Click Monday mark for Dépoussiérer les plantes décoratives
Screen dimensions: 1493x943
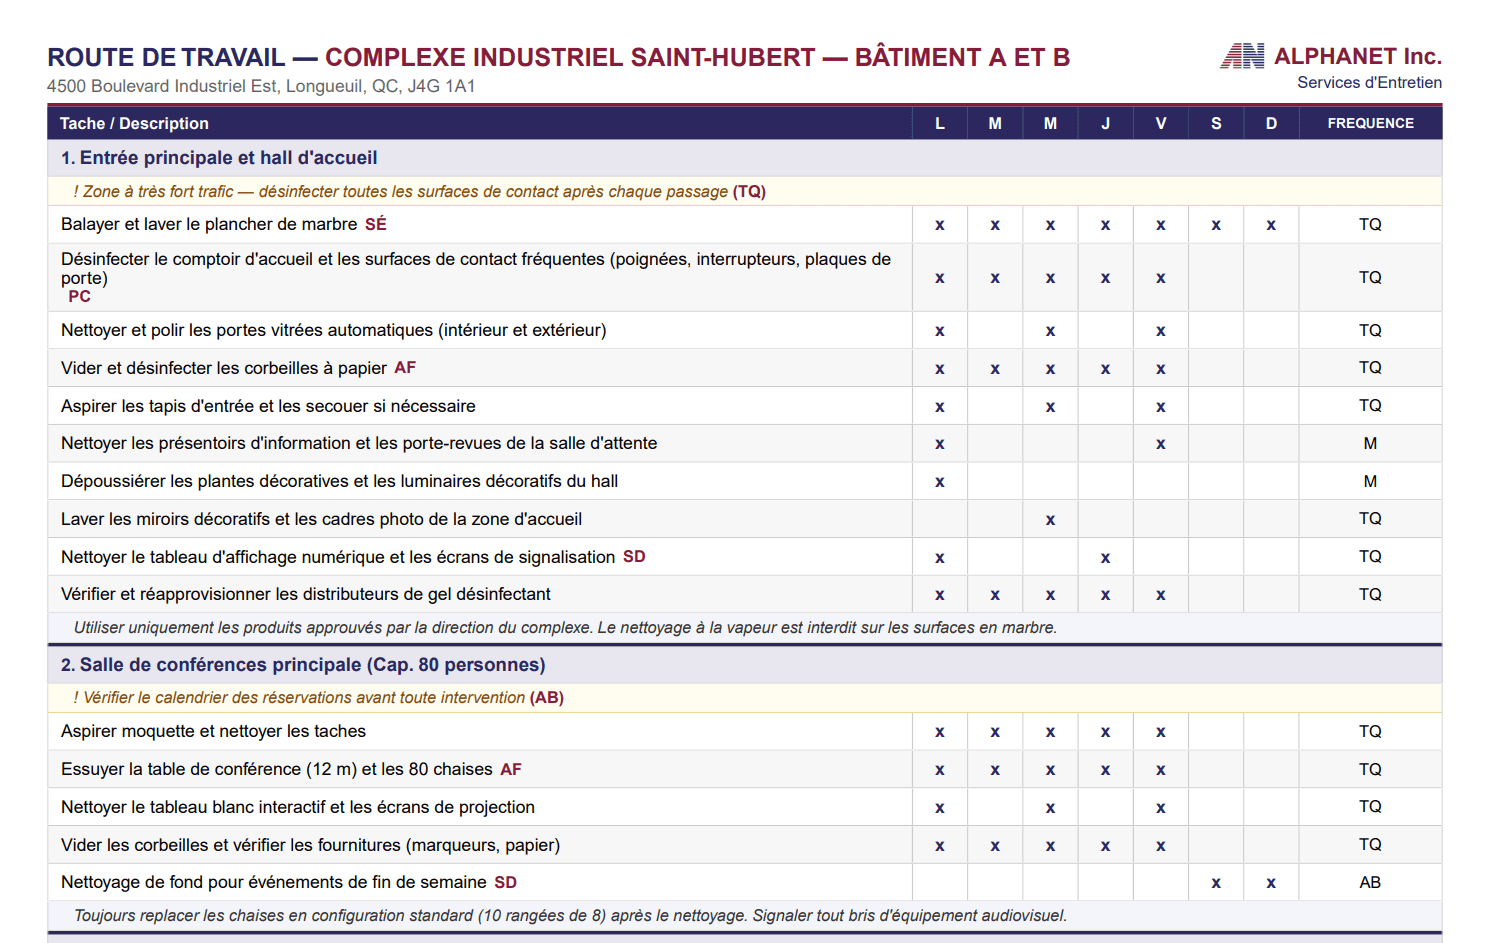click(x=940, y=482)
